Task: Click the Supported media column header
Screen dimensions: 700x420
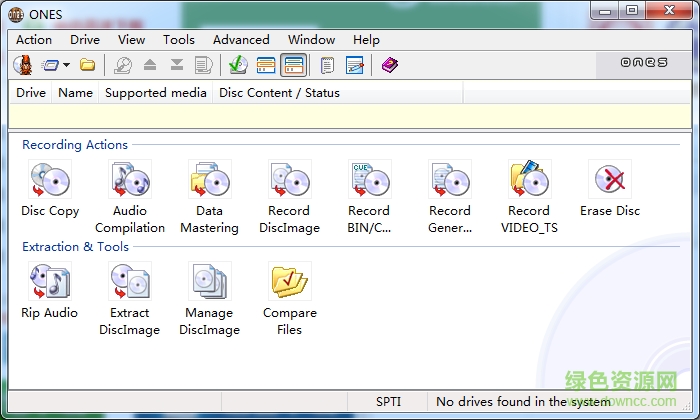Action: pyautogui.click(x=155, y=93)
